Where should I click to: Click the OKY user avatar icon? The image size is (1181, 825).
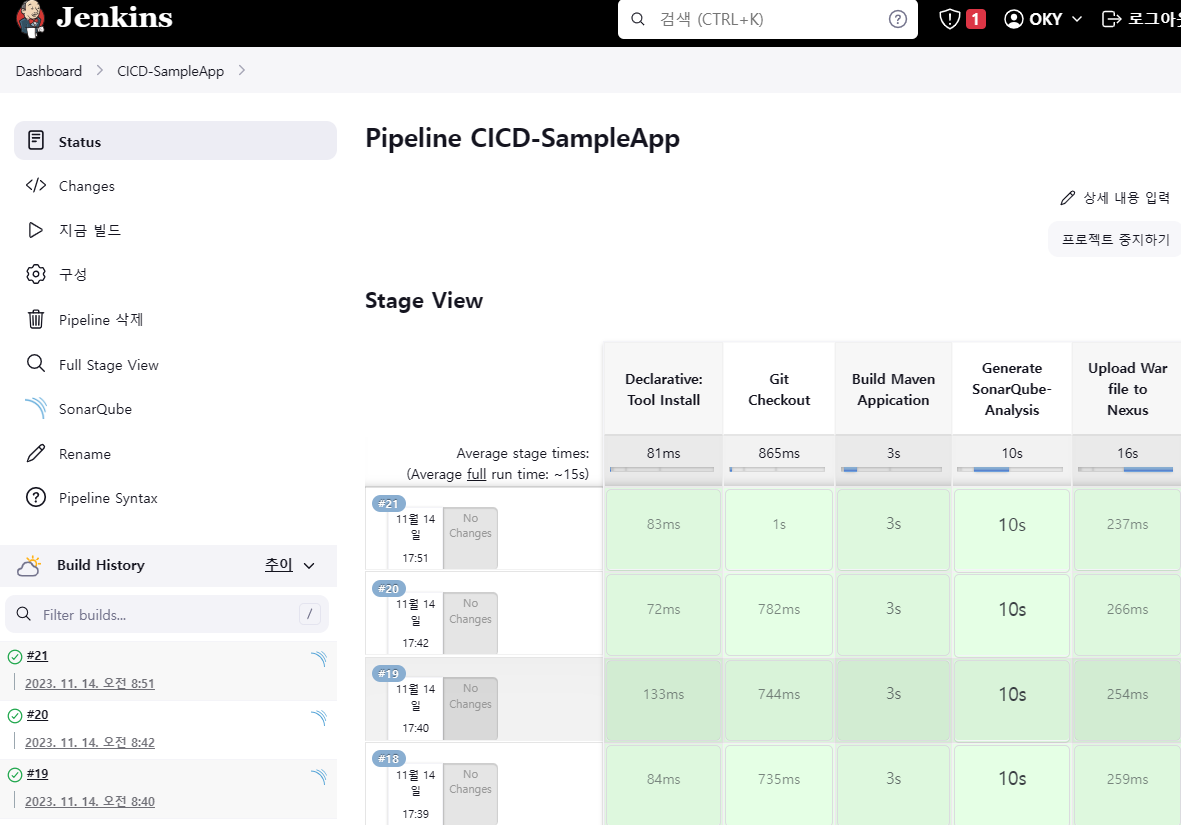click(x=1014, y=19)
